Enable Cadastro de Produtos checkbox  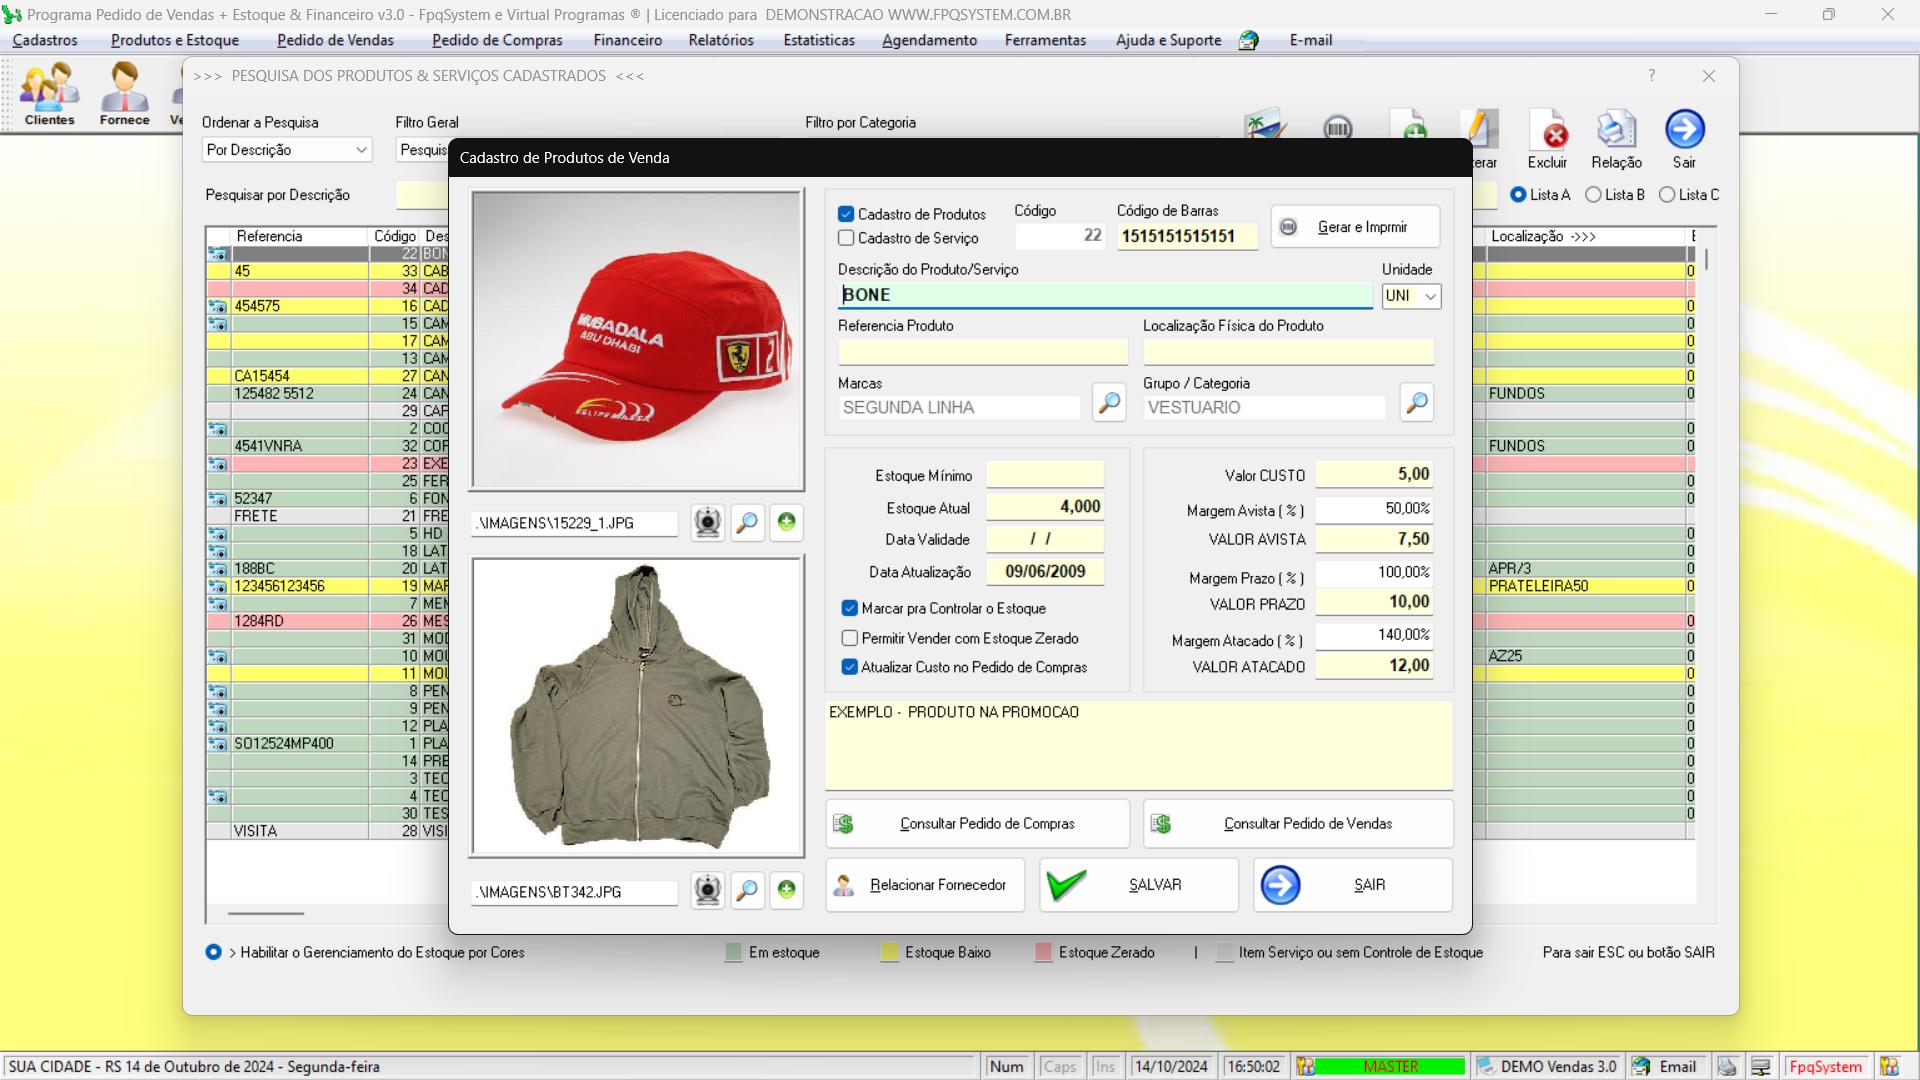pos(845,214)
